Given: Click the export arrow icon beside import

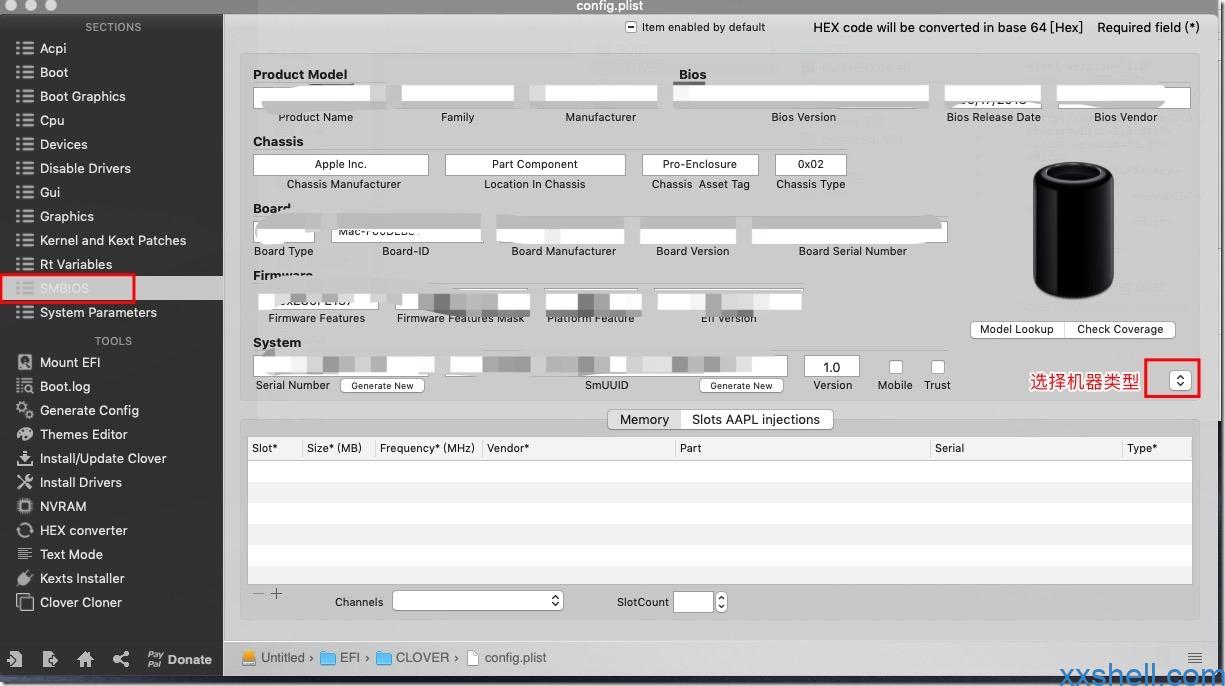Looking at the screenshot, I should coord(50,659).
